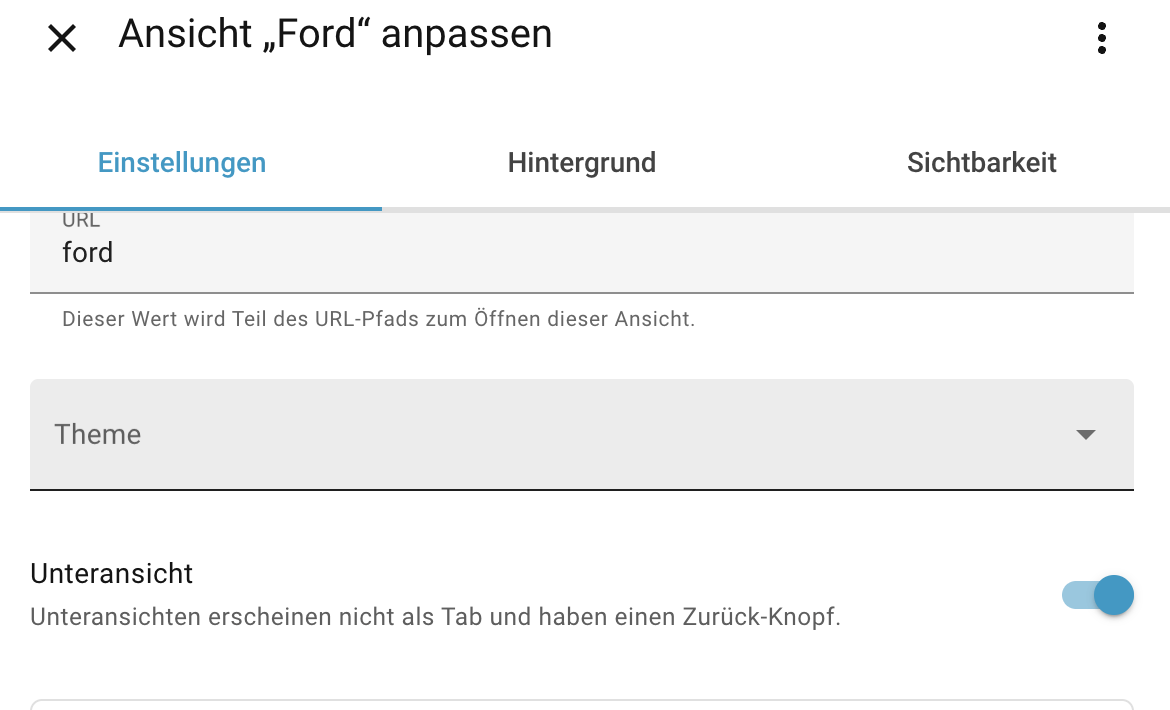Click the light track of Unteransicht switch
The height and width of the screenshot is (710, 1170).
click(x=1074, y=596)
